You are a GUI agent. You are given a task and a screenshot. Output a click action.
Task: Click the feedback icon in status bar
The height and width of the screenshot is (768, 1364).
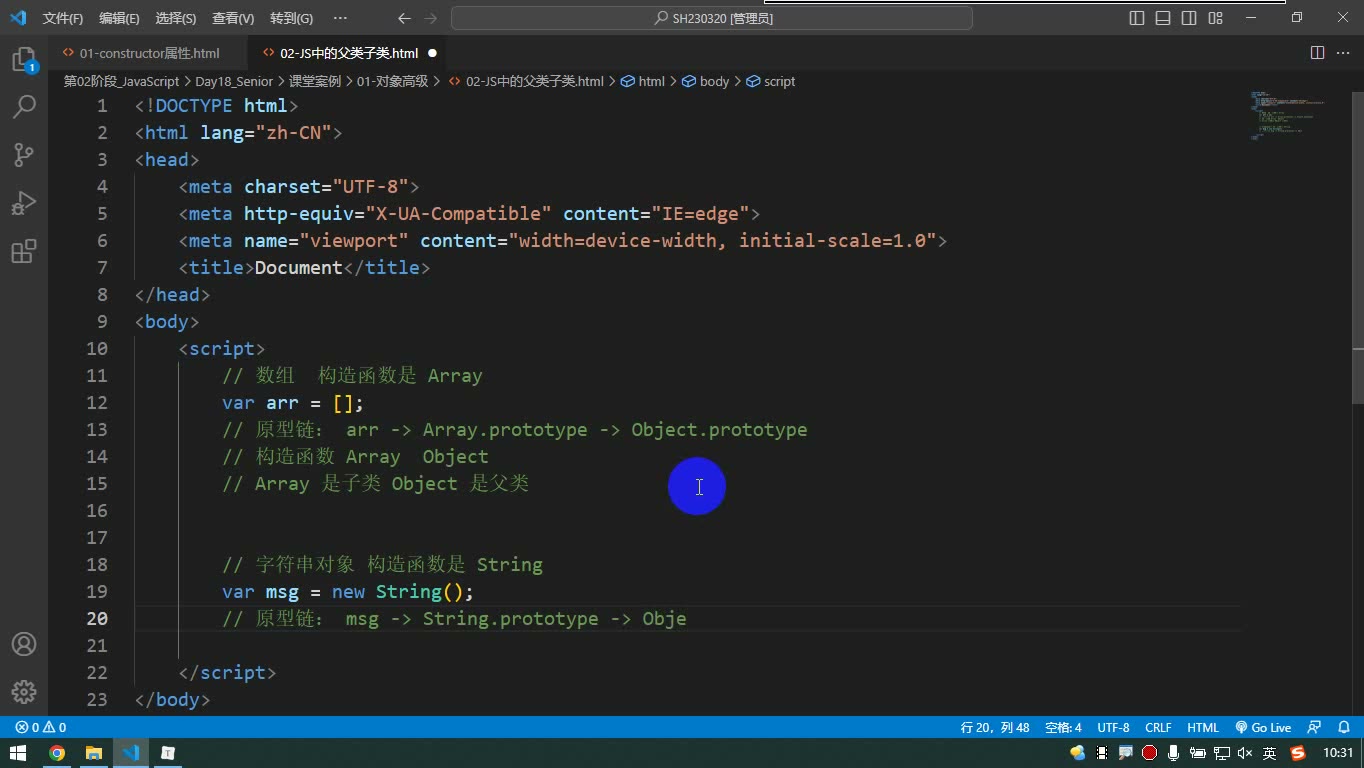pos(1314,728)
